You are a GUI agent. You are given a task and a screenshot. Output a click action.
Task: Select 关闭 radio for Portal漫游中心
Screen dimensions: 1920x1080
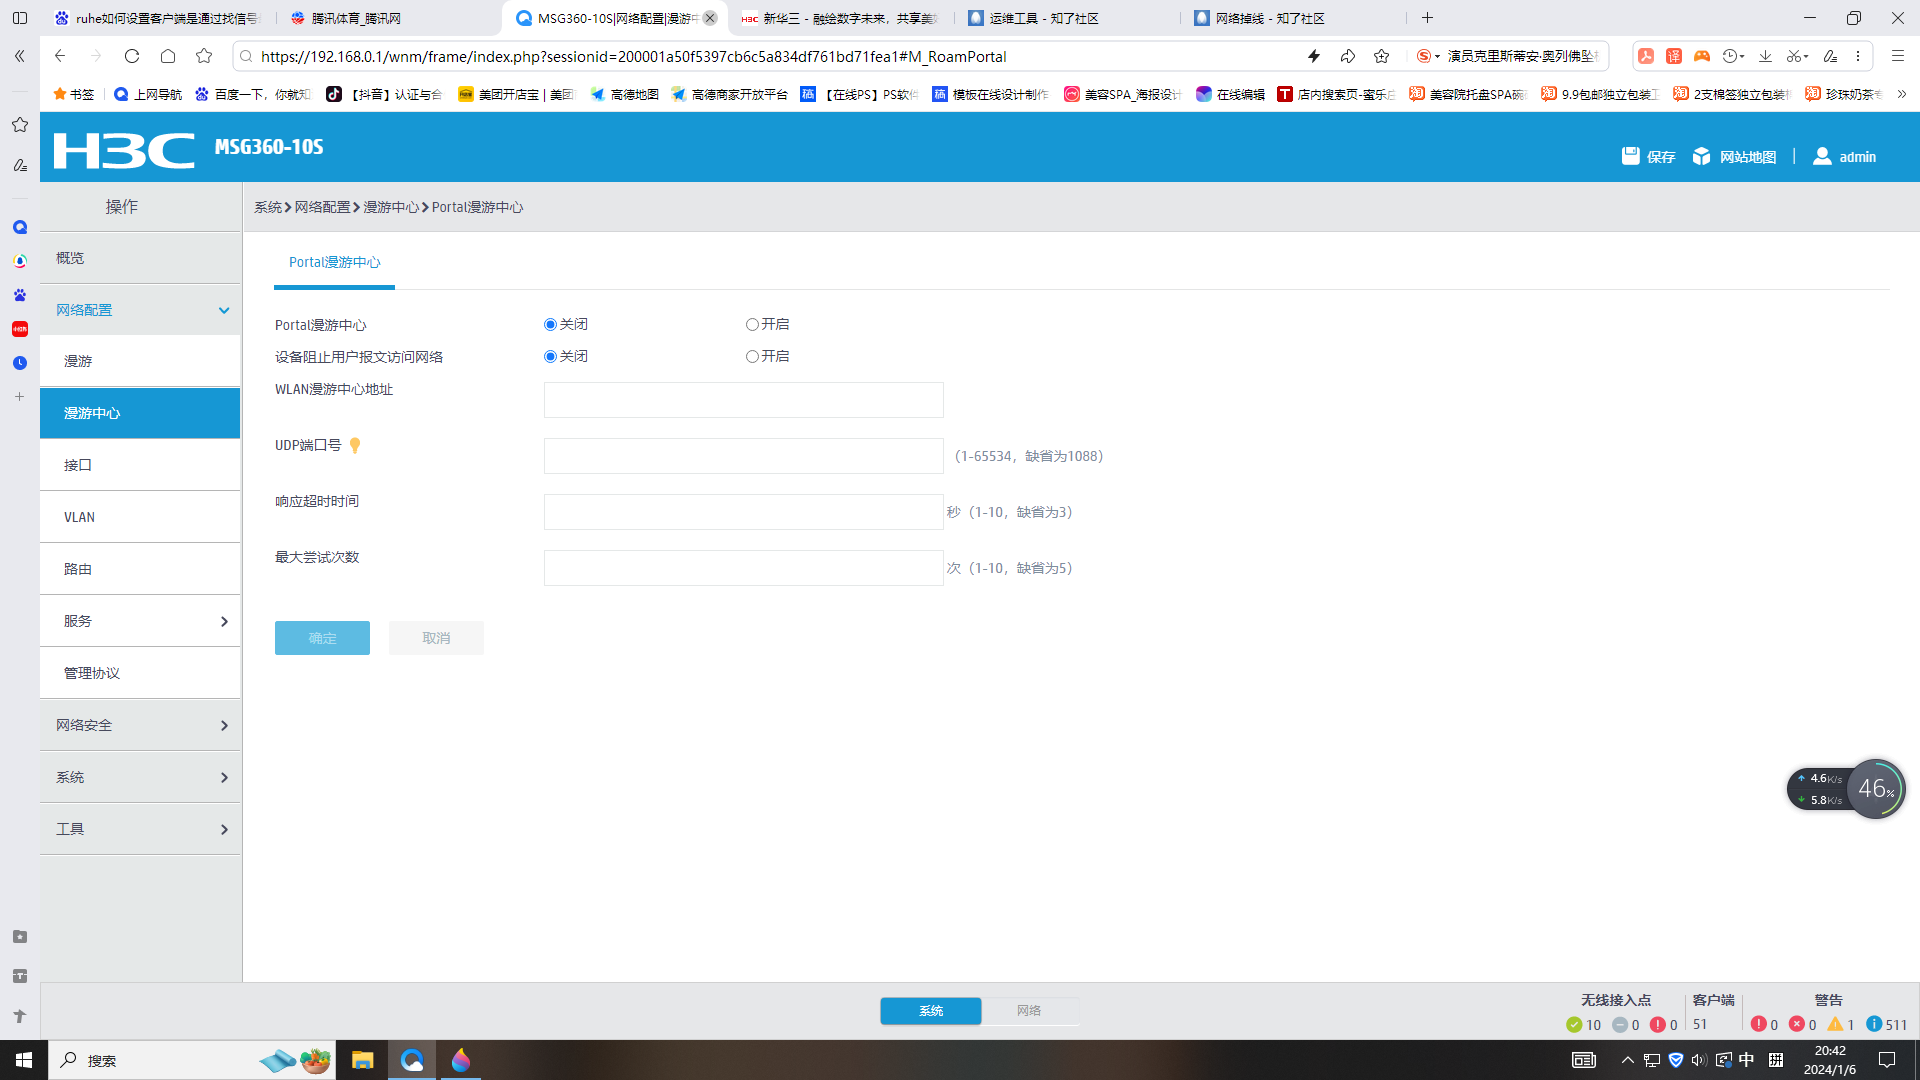pyautogui.click(x=550, y=325)
